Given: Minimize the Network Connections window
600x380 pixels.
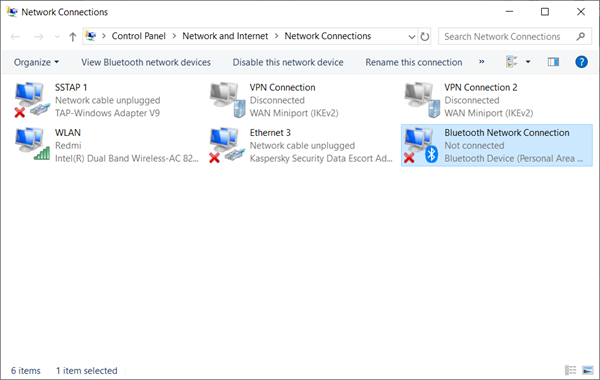Looking at the screenshot, I should pyautogui.click(x=509, y=12).
